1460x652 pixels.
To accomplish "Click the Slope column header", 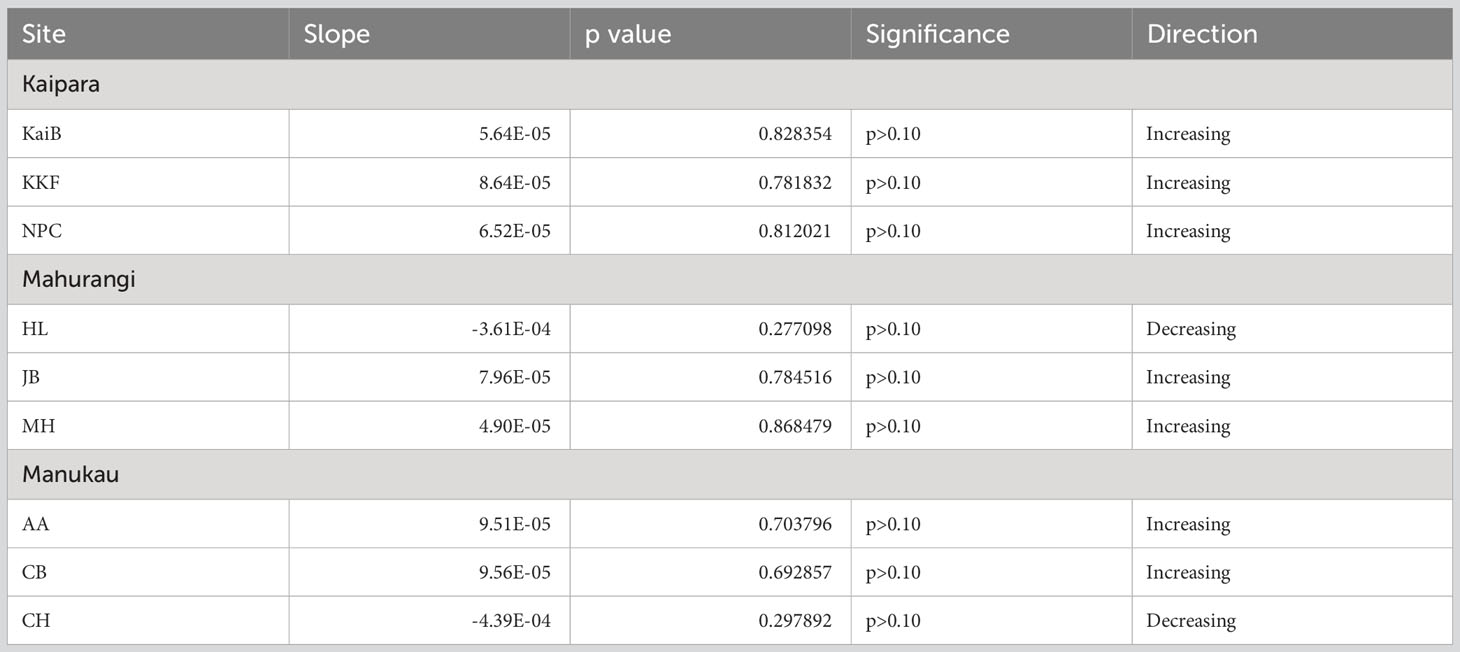I will (x=429, y=34).
